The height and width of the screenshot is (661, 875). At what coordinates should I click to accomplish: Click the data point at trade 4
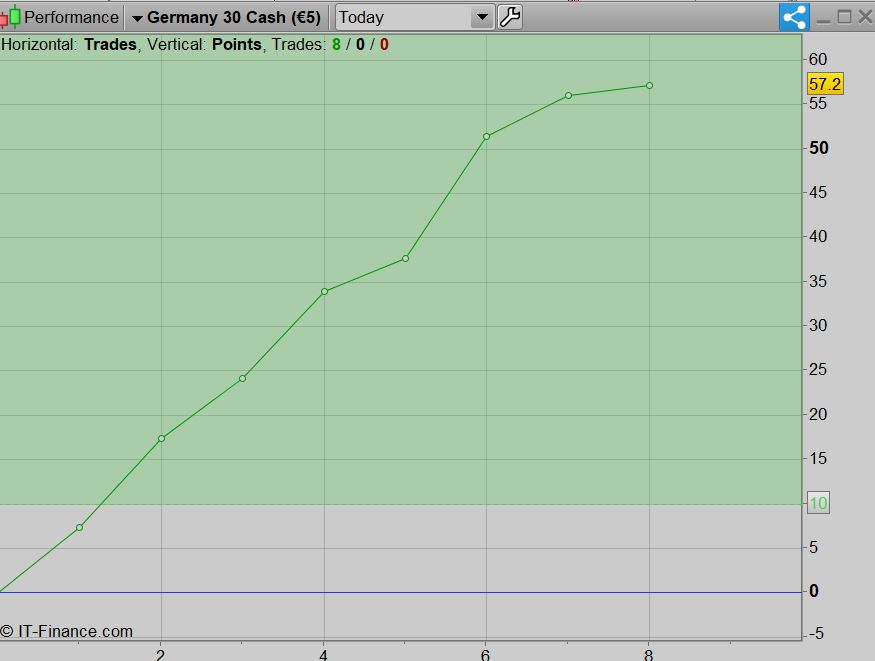[324, 291]
